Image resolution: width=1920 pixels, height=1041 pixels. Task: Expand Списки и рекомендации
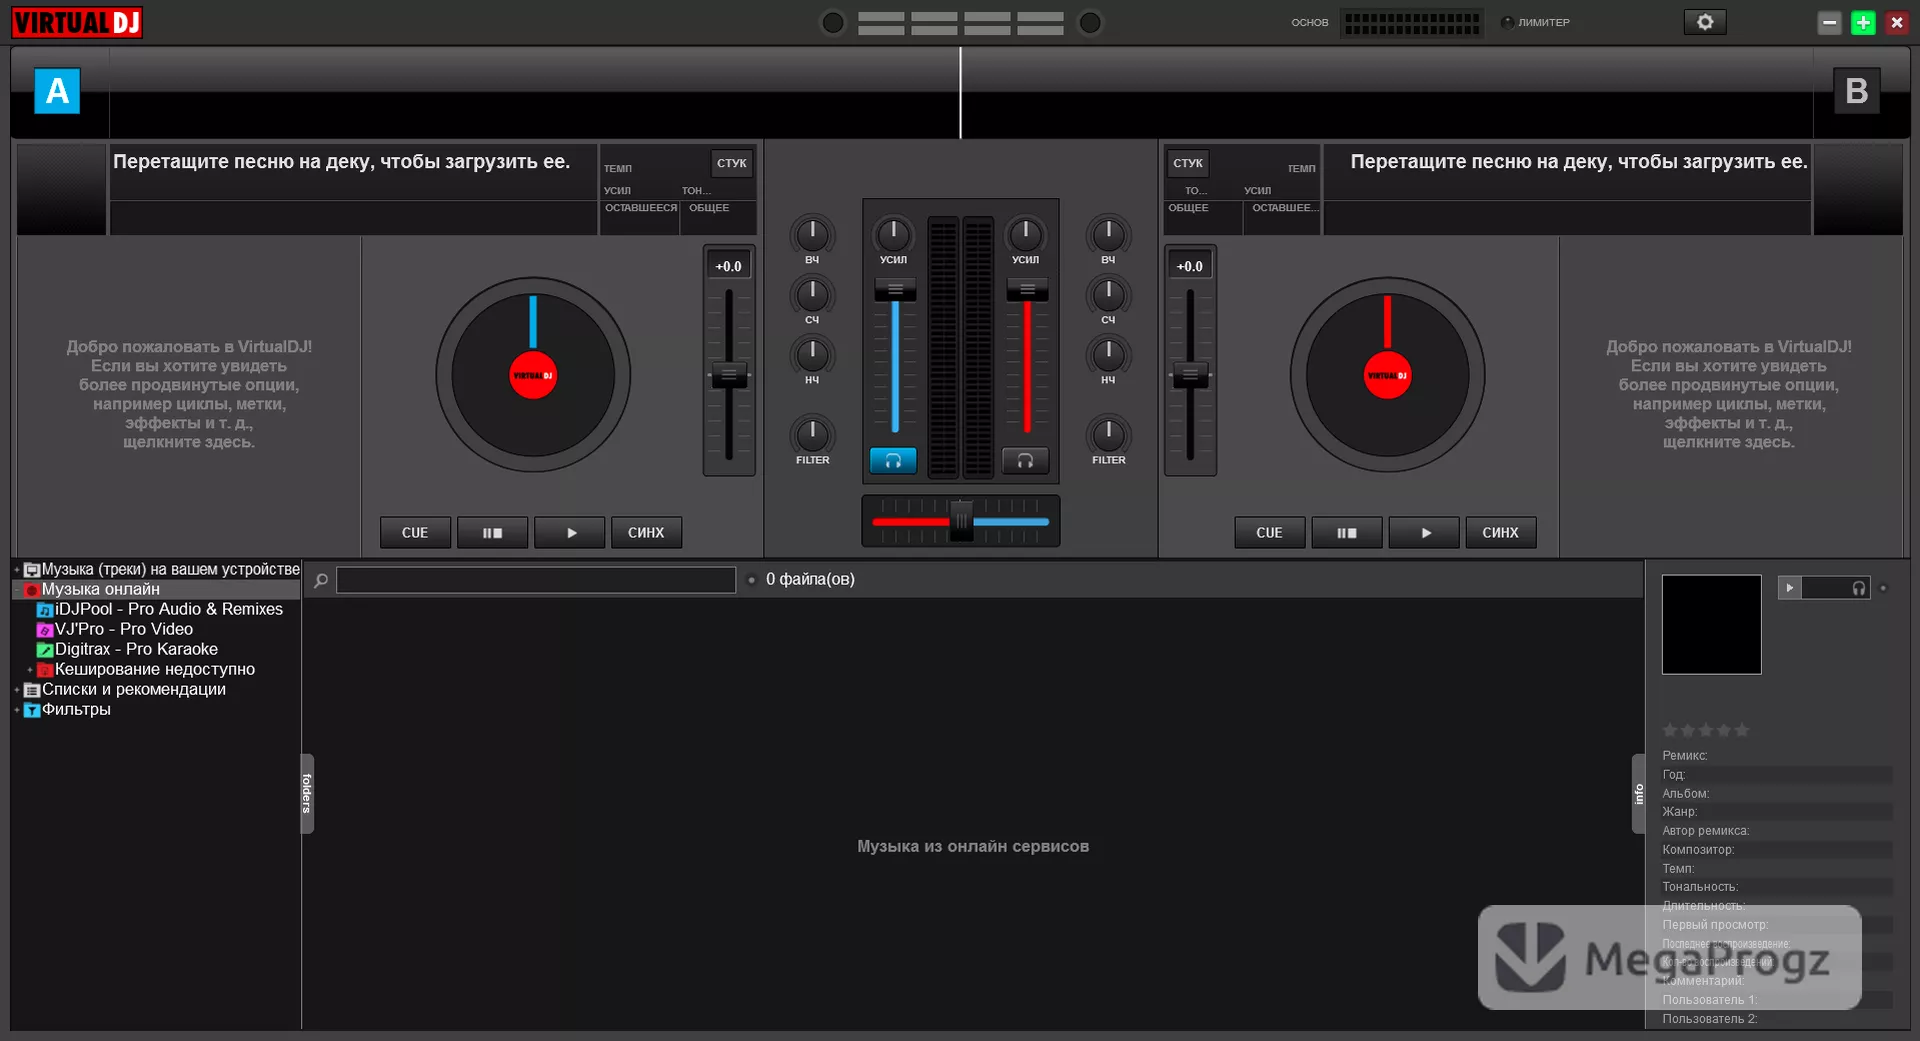[x=17, y=690]
